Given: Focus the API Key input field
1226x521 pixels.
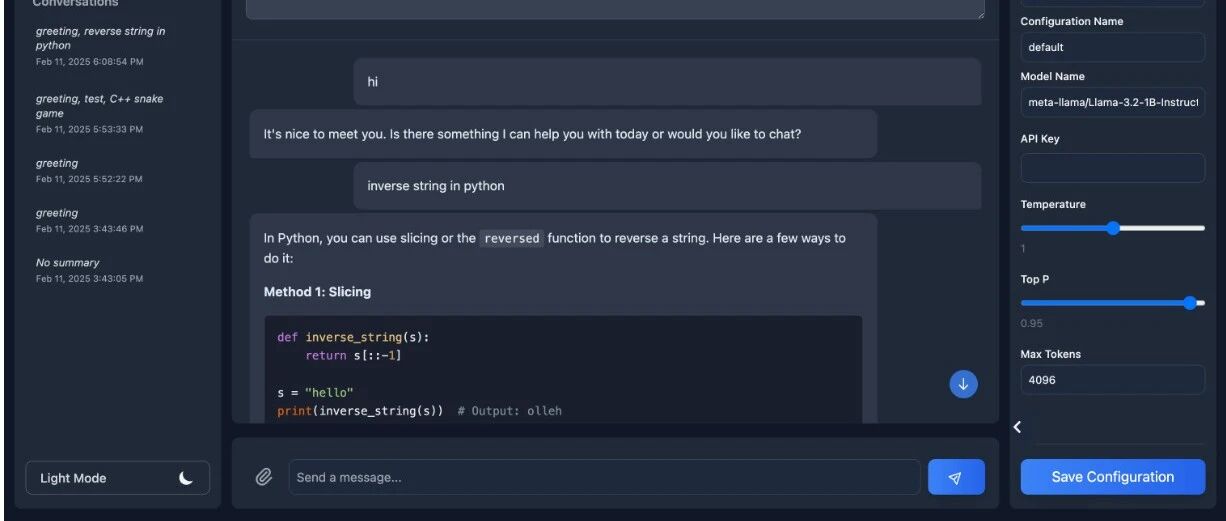Looking at the screenshot, I should point(1112,168).
